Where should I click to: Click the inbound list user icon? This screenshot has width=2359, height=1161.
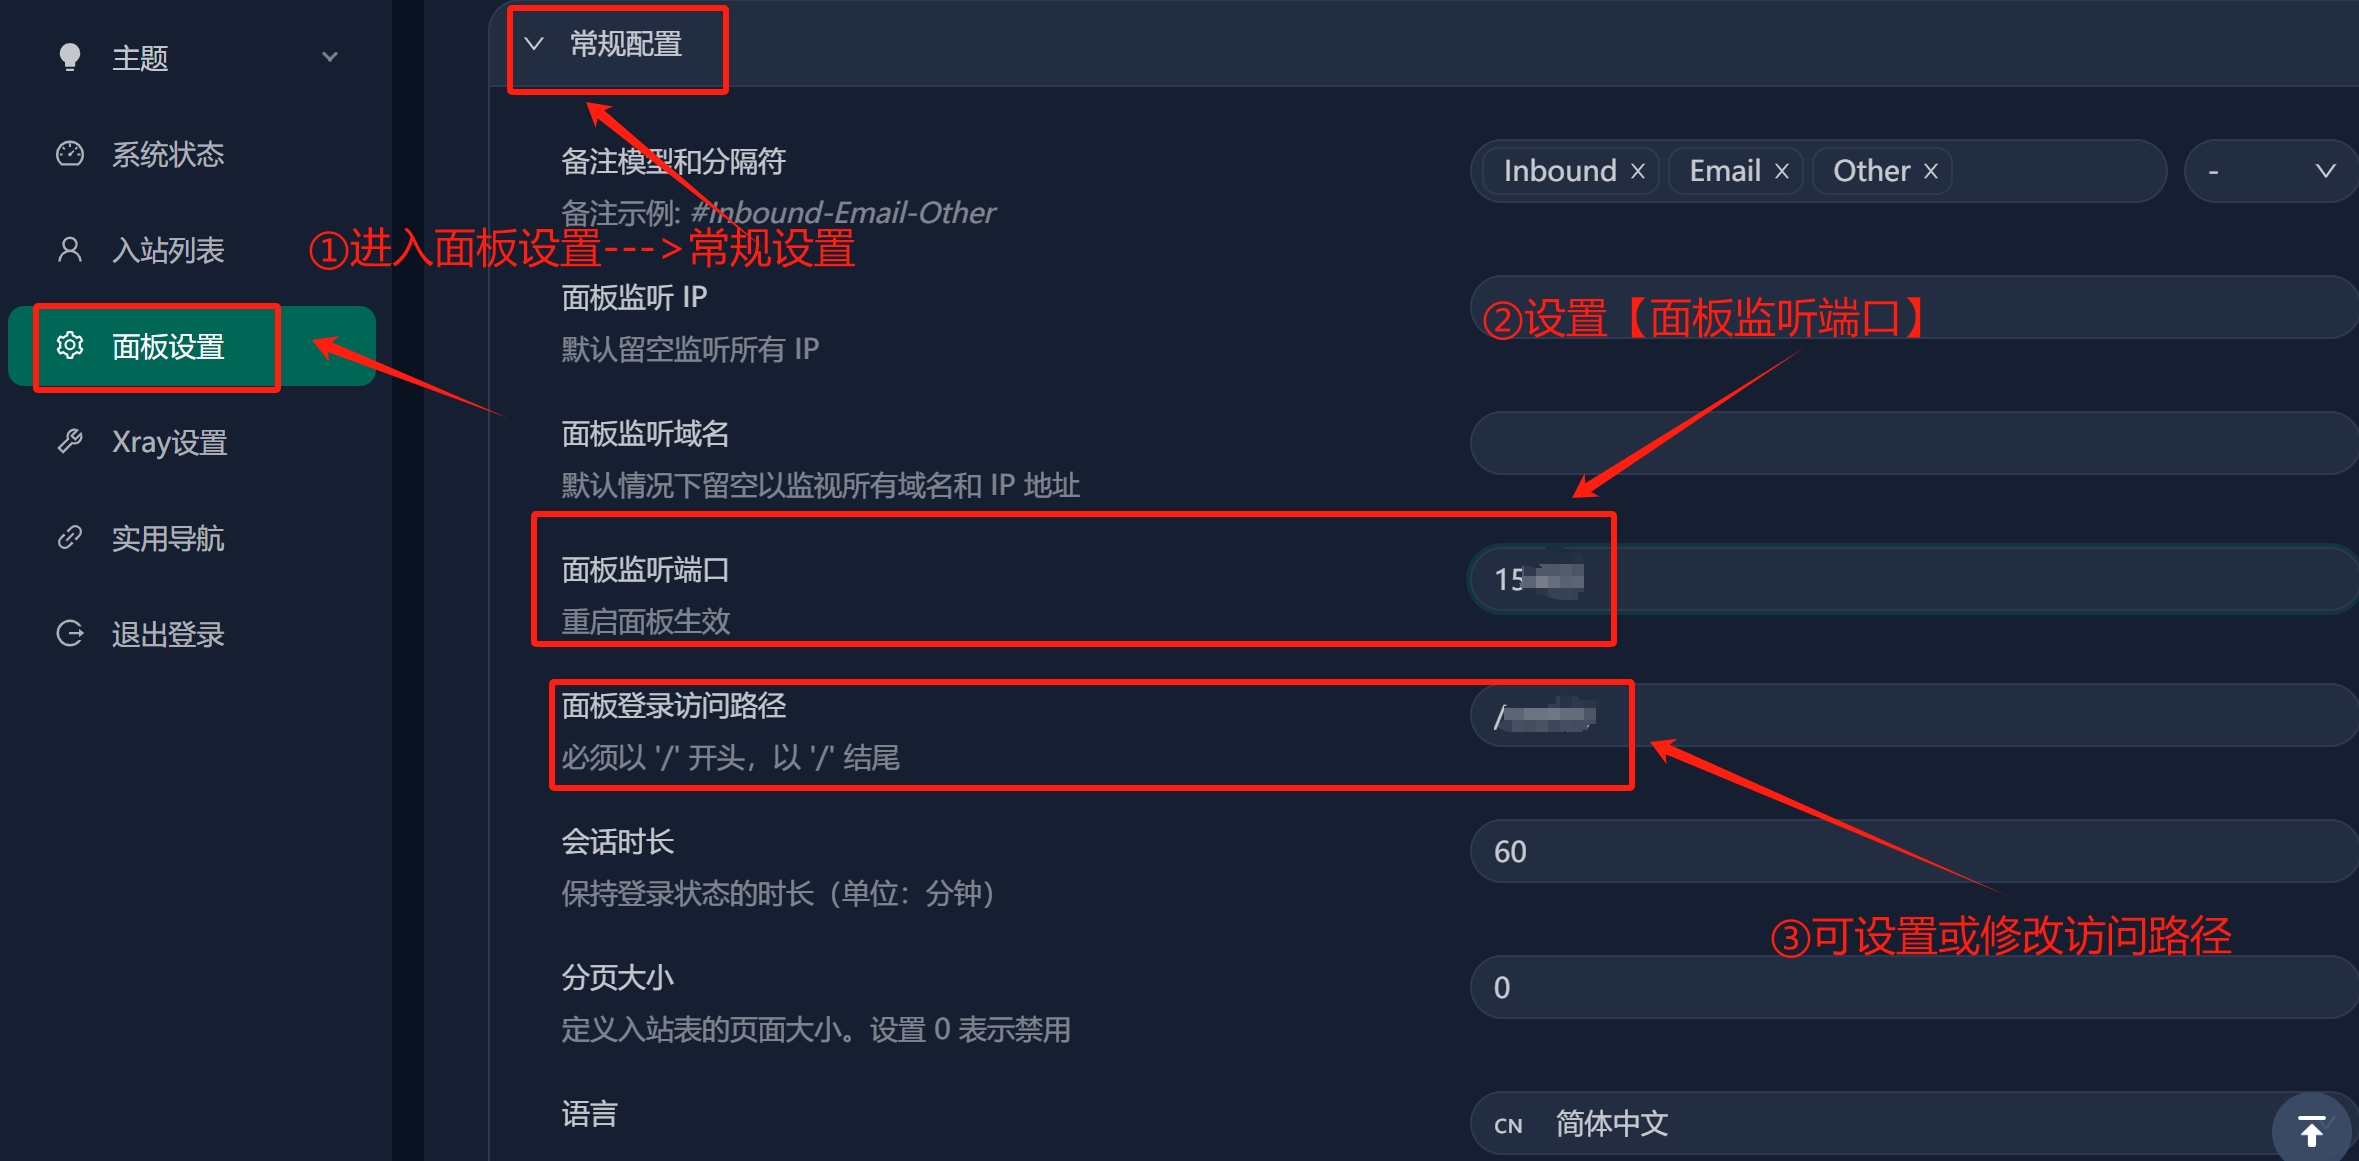[x=69, y=249]
